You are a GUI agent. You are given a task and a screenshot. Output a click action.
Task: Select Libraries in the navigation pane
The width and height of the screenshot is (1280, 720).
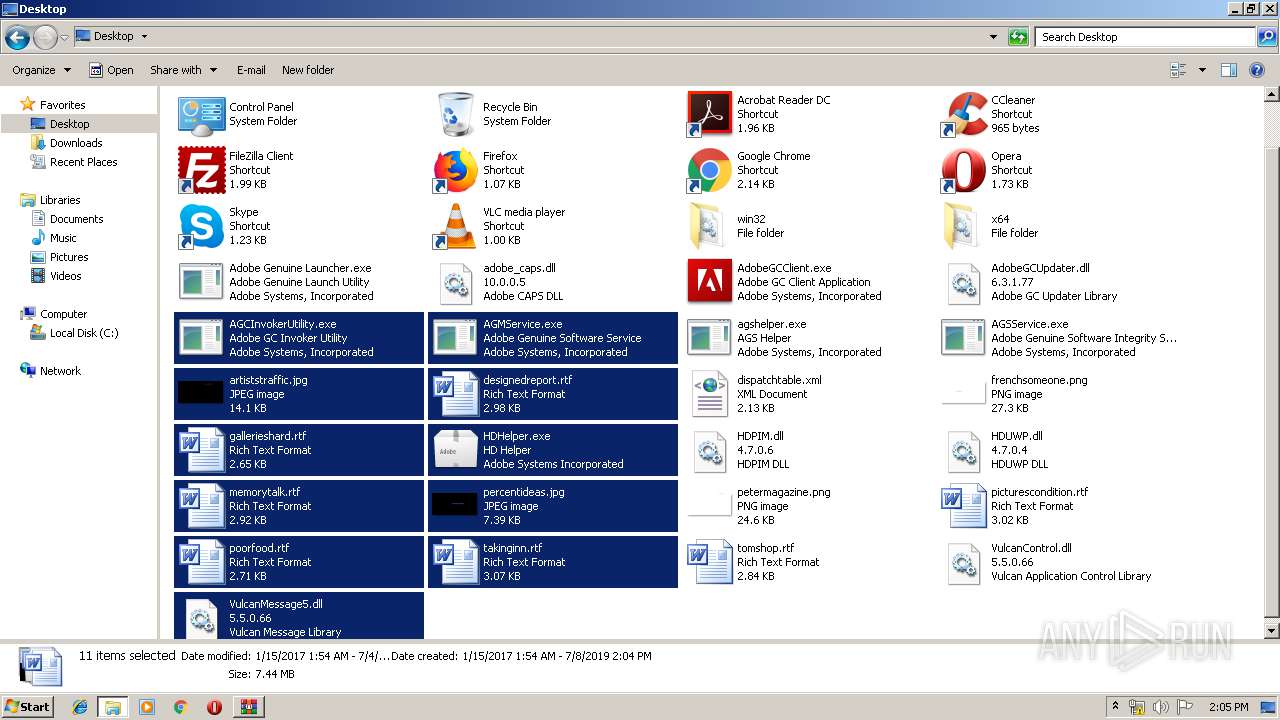[x=60, y=200]
